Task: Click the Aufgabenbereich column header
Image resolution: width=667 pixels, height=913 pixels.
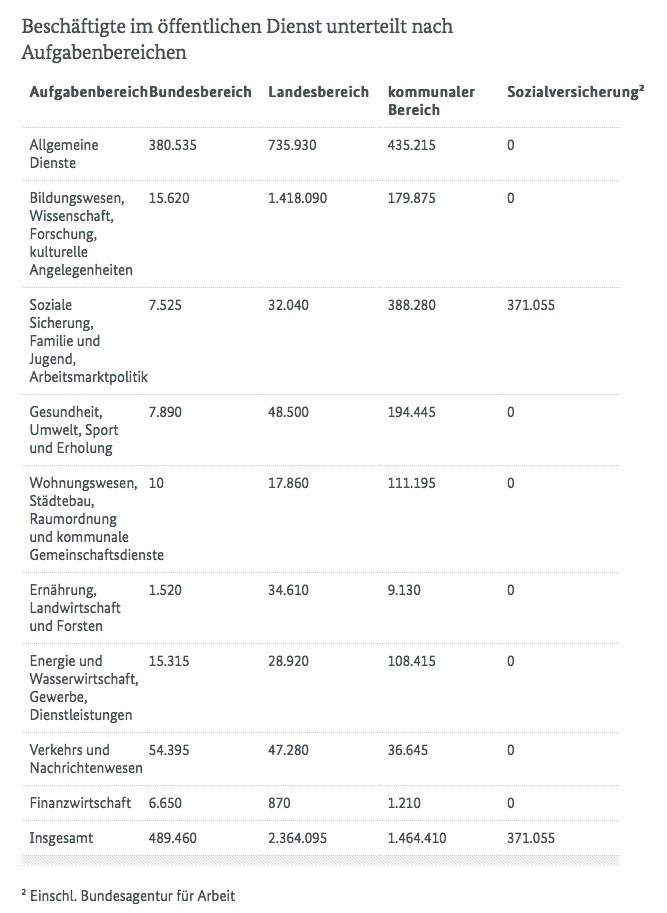Action: tap(89, 93)
